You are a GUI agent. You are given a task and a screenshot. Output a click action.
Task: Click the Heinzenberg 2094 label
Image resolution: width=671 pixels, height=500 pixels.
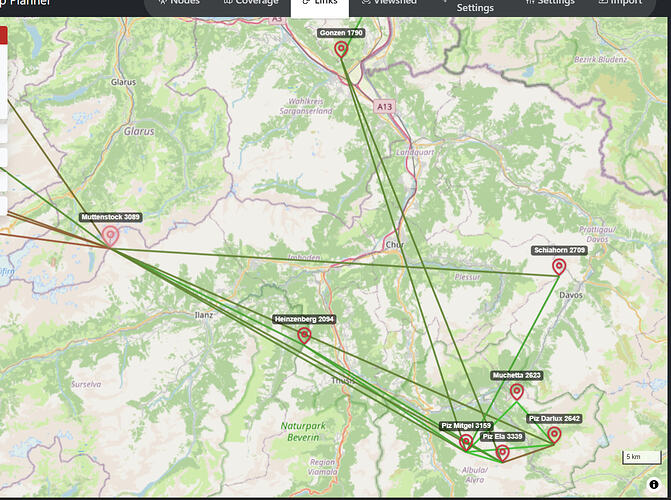pyautogui.click(x=304, y=319)
